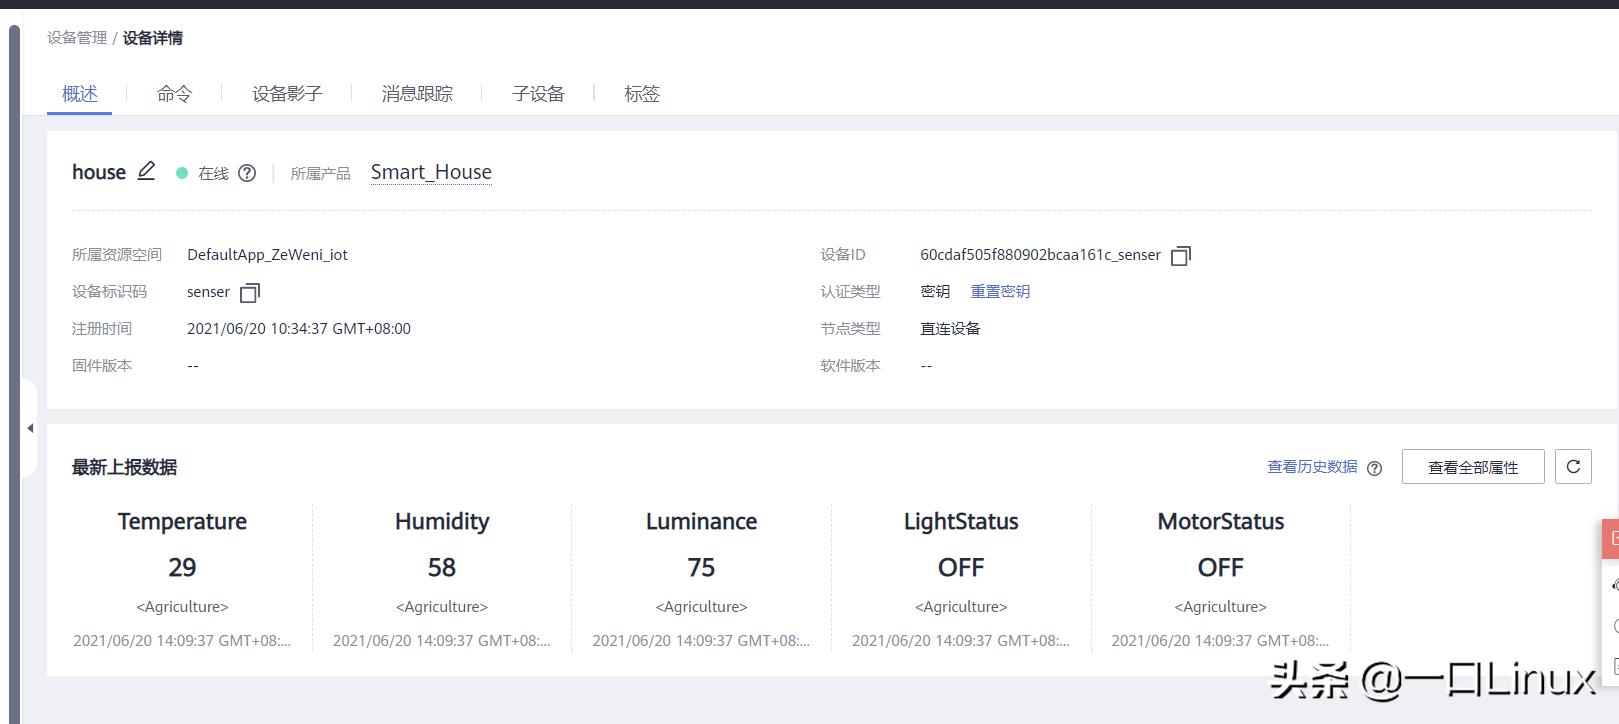Open the 设备影子 tab
1619x724 pixels.
287,94
